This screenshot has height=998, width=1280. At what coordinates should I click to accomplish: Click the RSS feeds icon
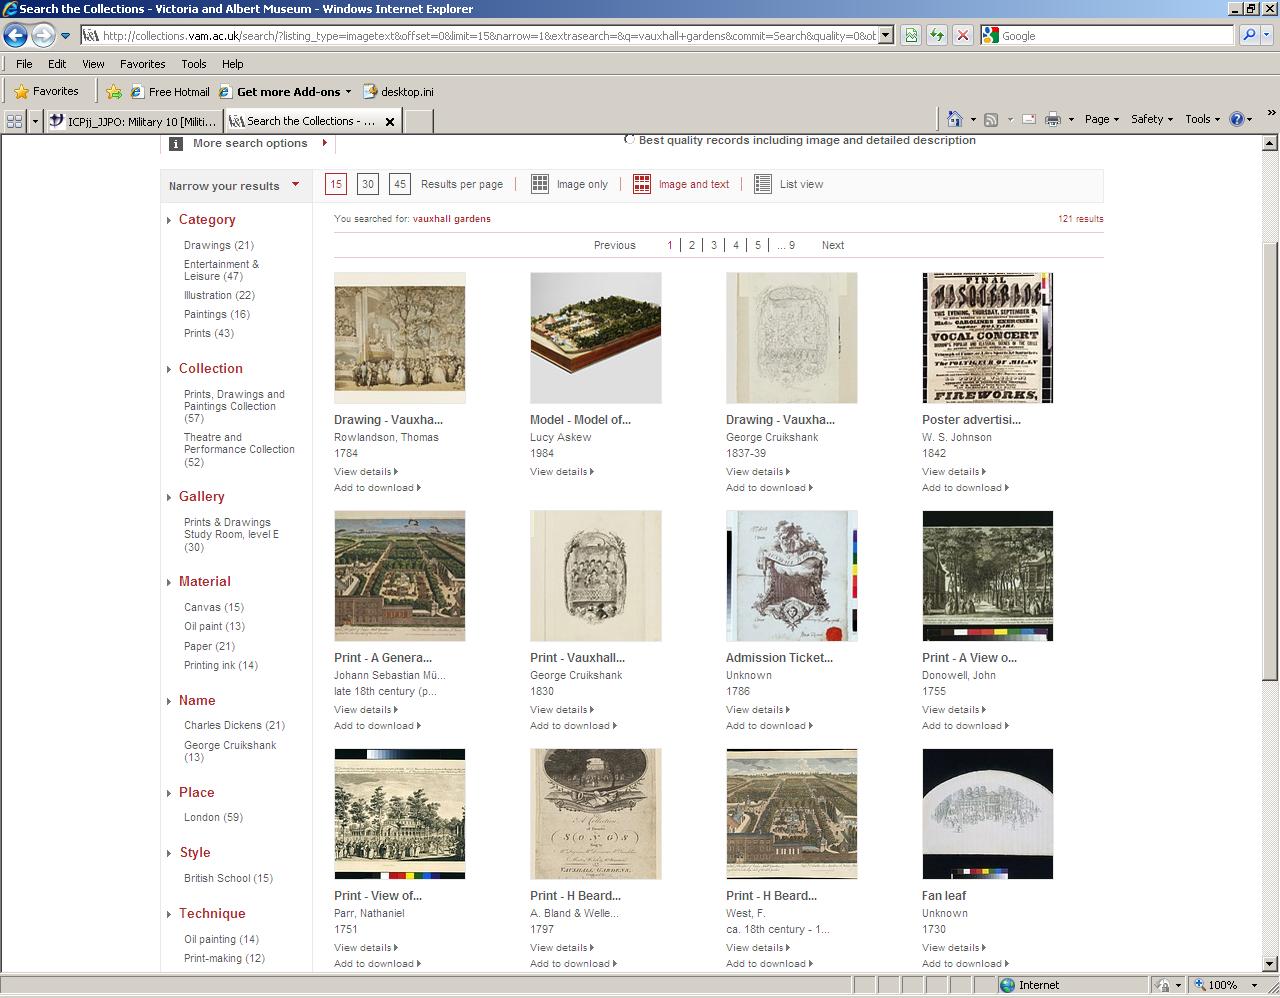click(x=991, y=118)
